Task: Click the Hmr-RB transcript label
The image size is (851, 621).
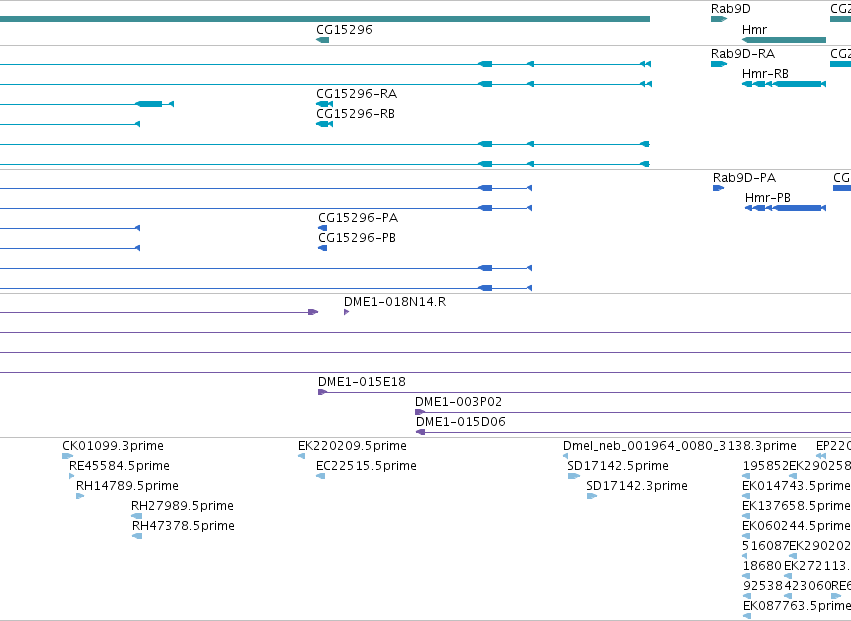Action: point(765,73)
